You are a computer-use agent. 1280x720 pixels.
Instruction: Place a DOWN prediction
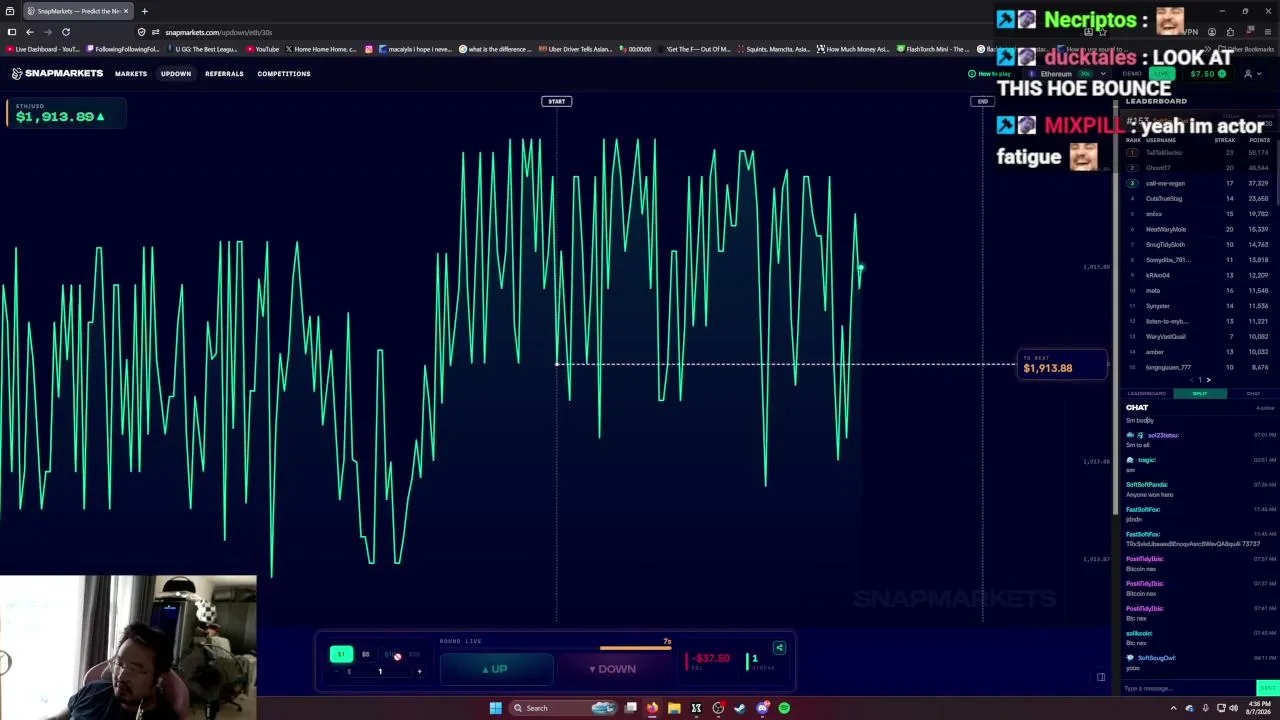[612, 669]
